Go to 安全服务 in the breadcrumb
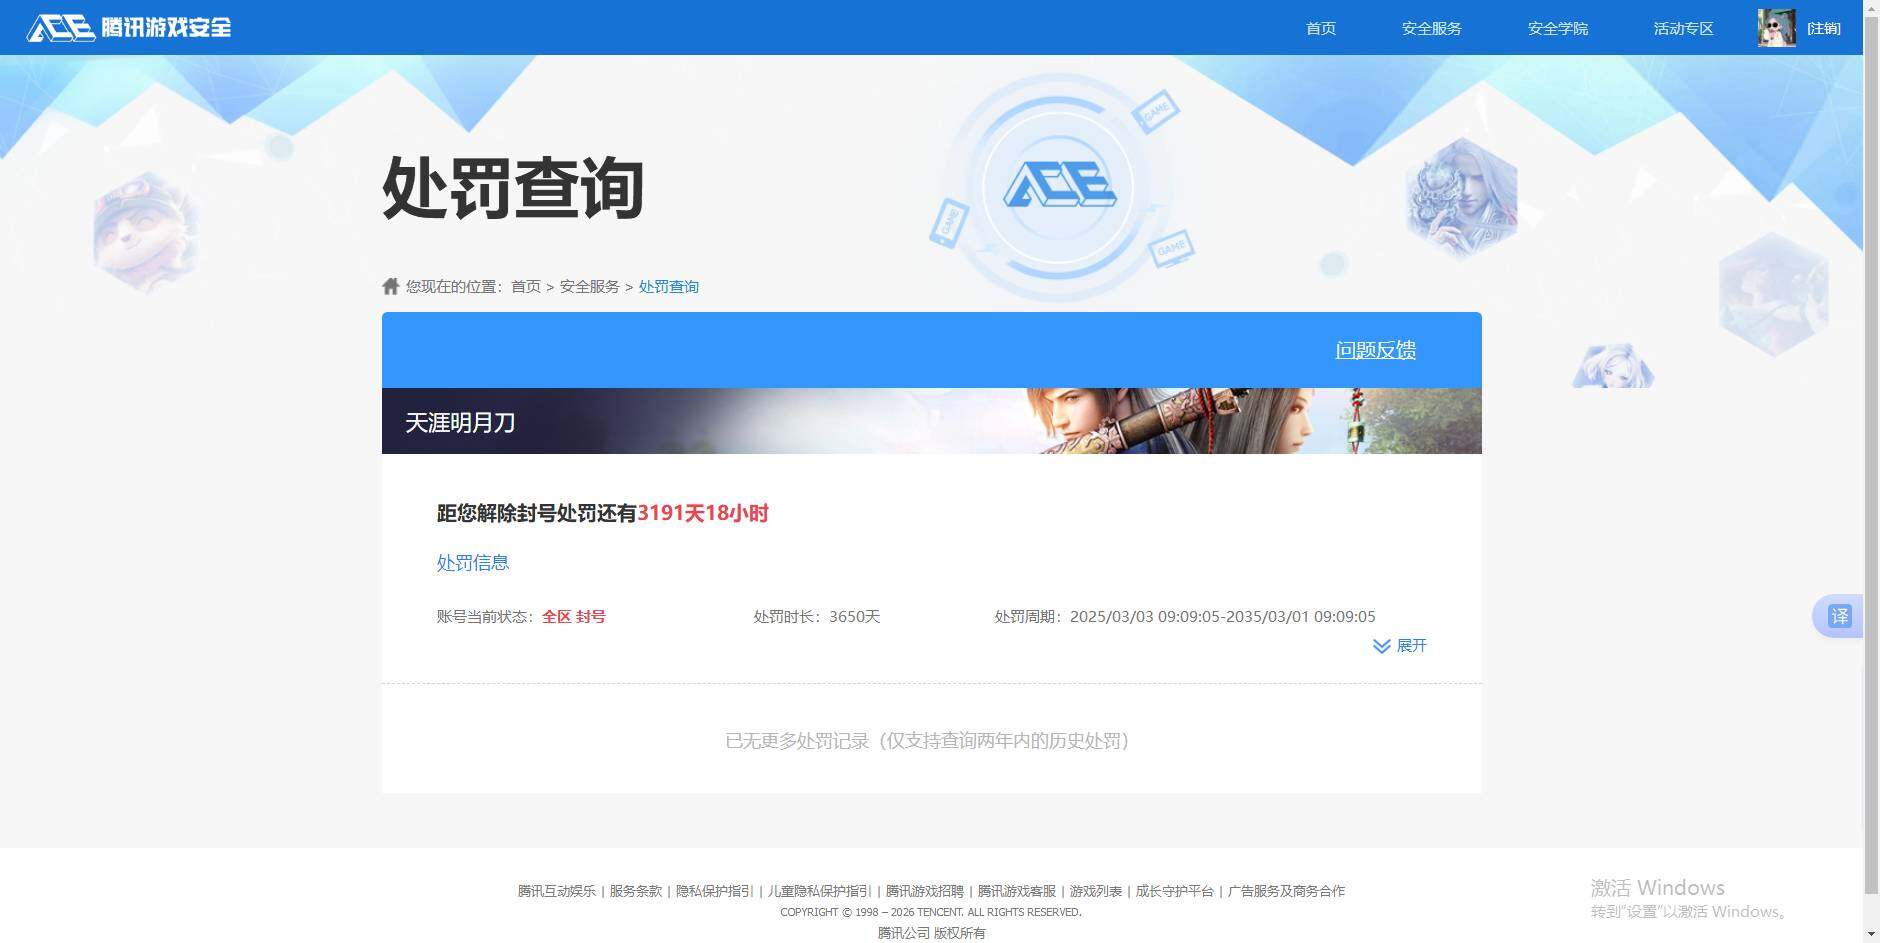Viewport: 1880px width, 943px height. (590, 287)
